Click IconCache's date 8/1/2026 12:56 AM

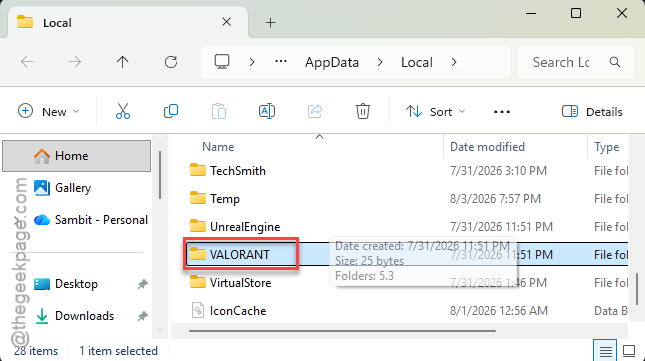(499, 310)
